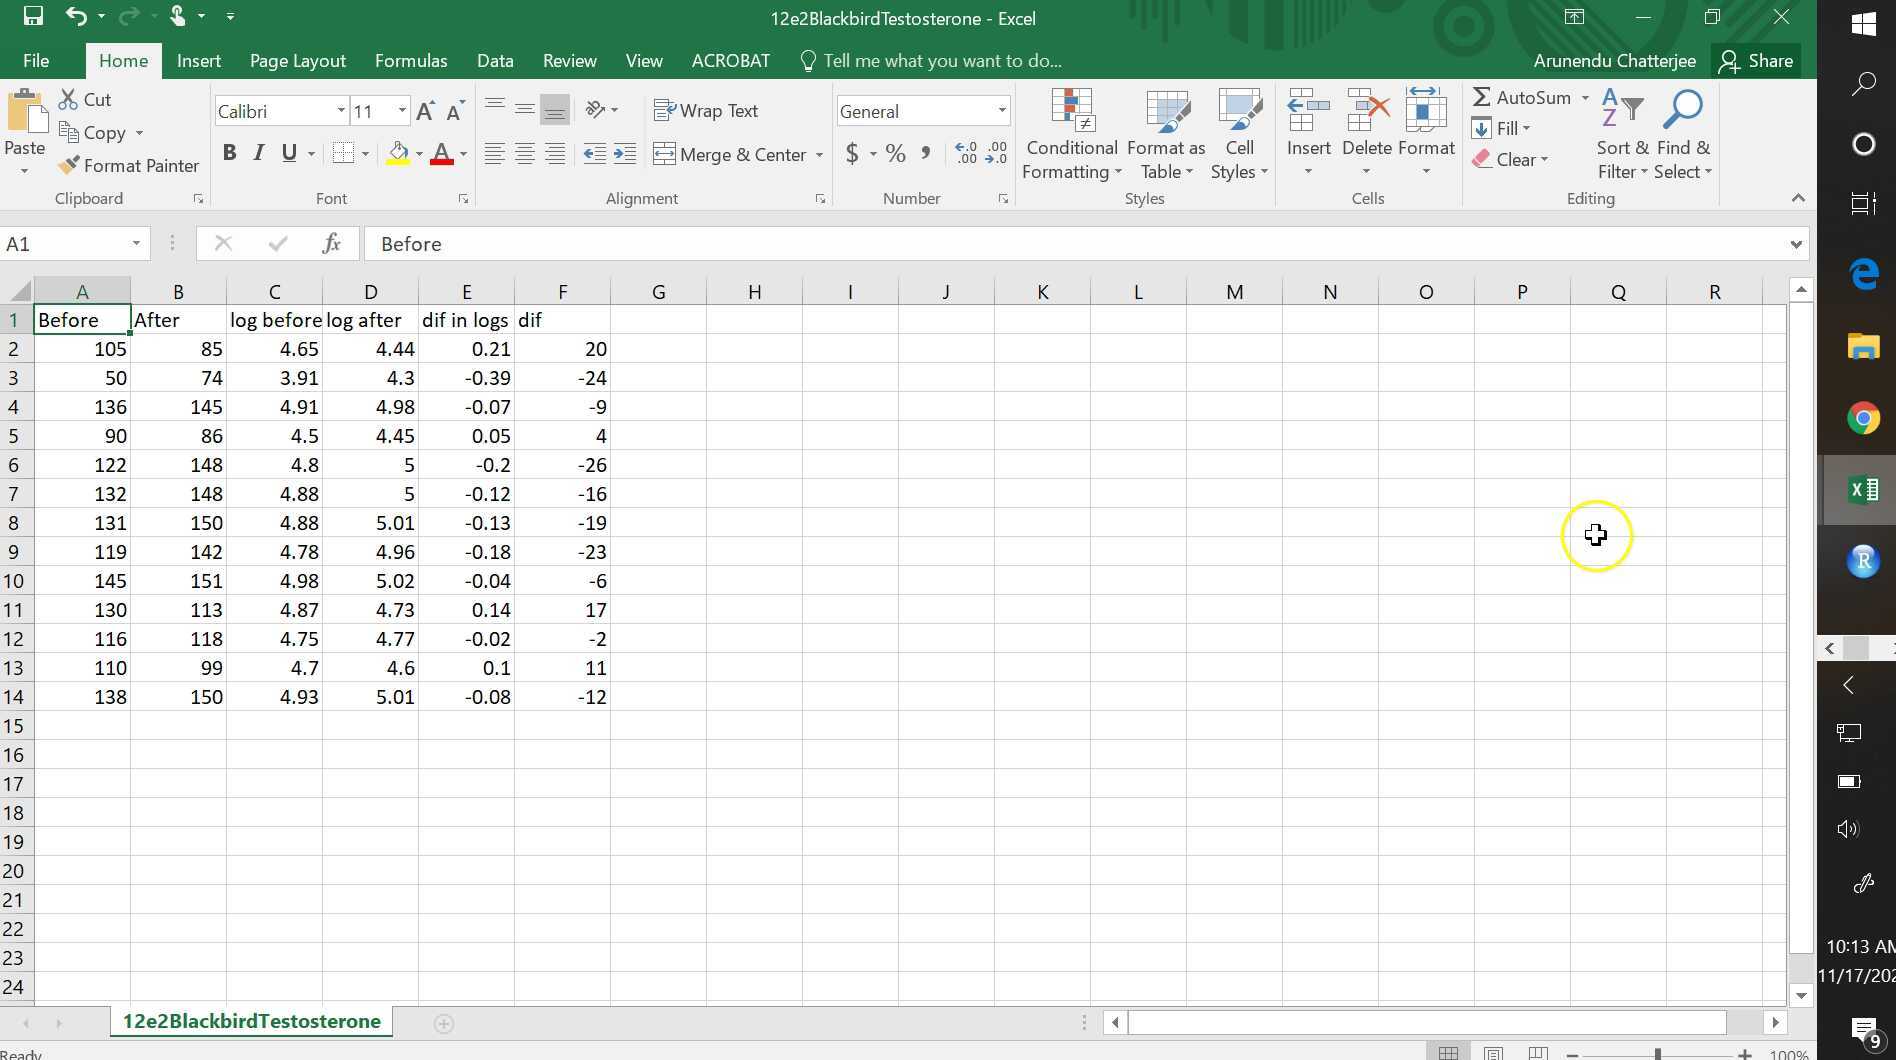
Task: Add a new worksheet with the plus button
Action: click(x=443, y=1023)
